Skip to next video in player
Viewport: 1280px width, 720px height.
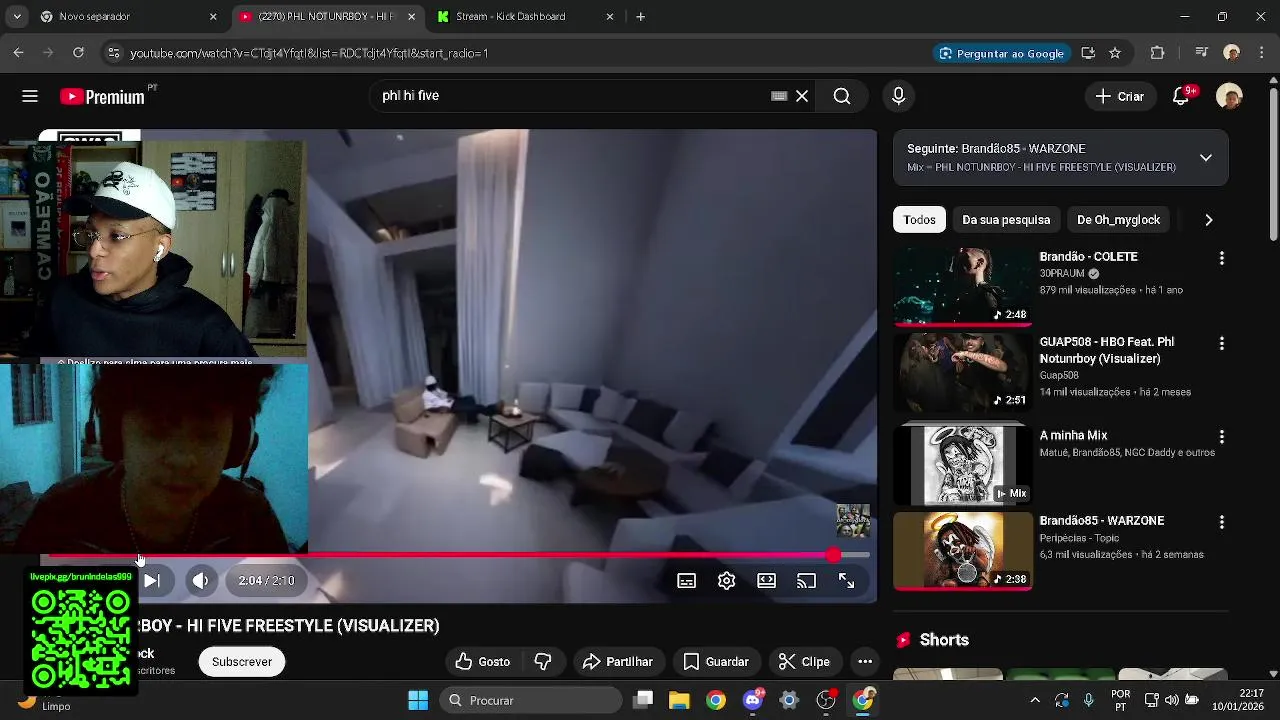tap(151, 580)
